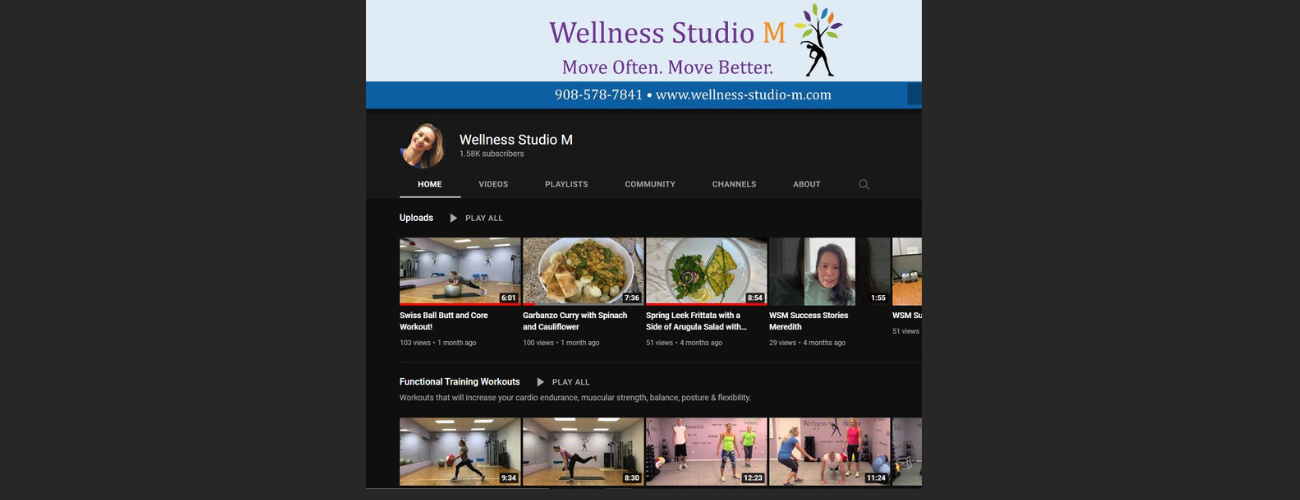This screenshot has width=1300, height=500.
Task: Open the PLAYLISTS tab
Action: 566,184
